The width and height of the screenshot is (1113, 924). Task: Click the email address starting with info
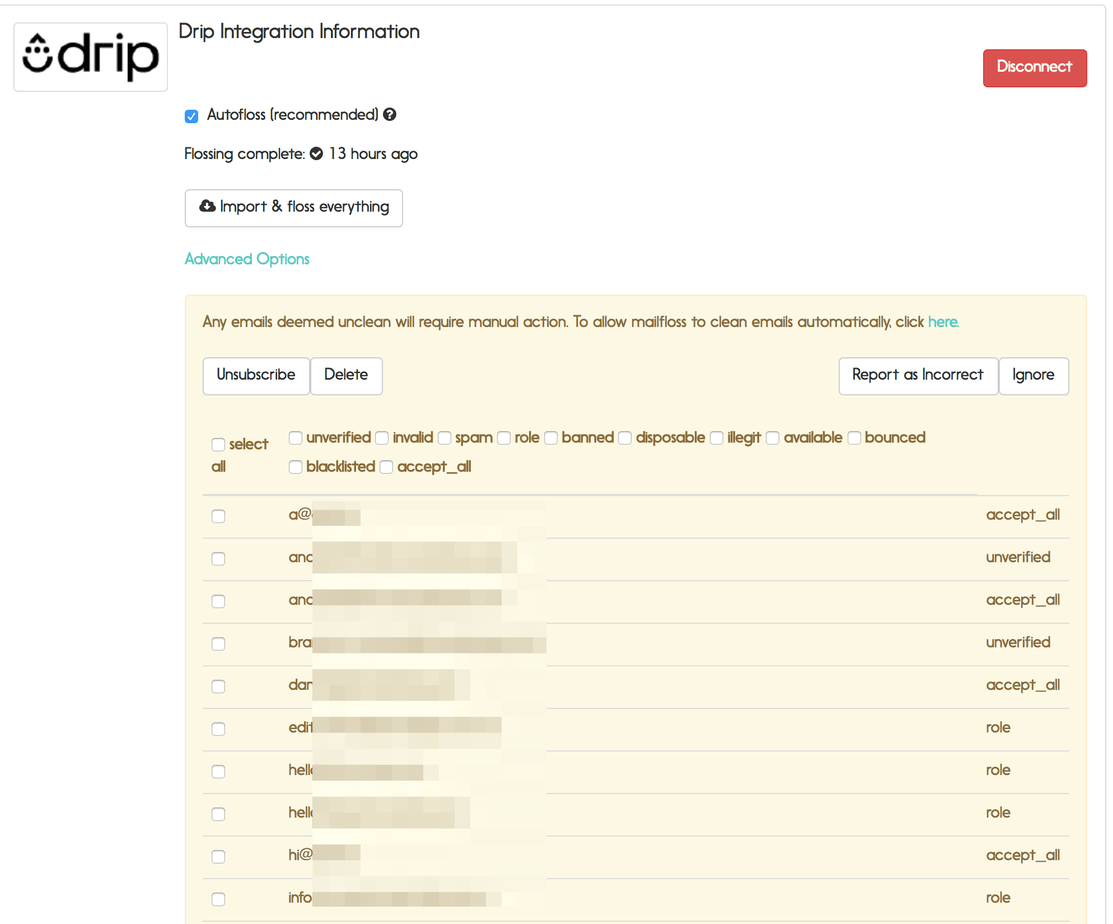395,898
